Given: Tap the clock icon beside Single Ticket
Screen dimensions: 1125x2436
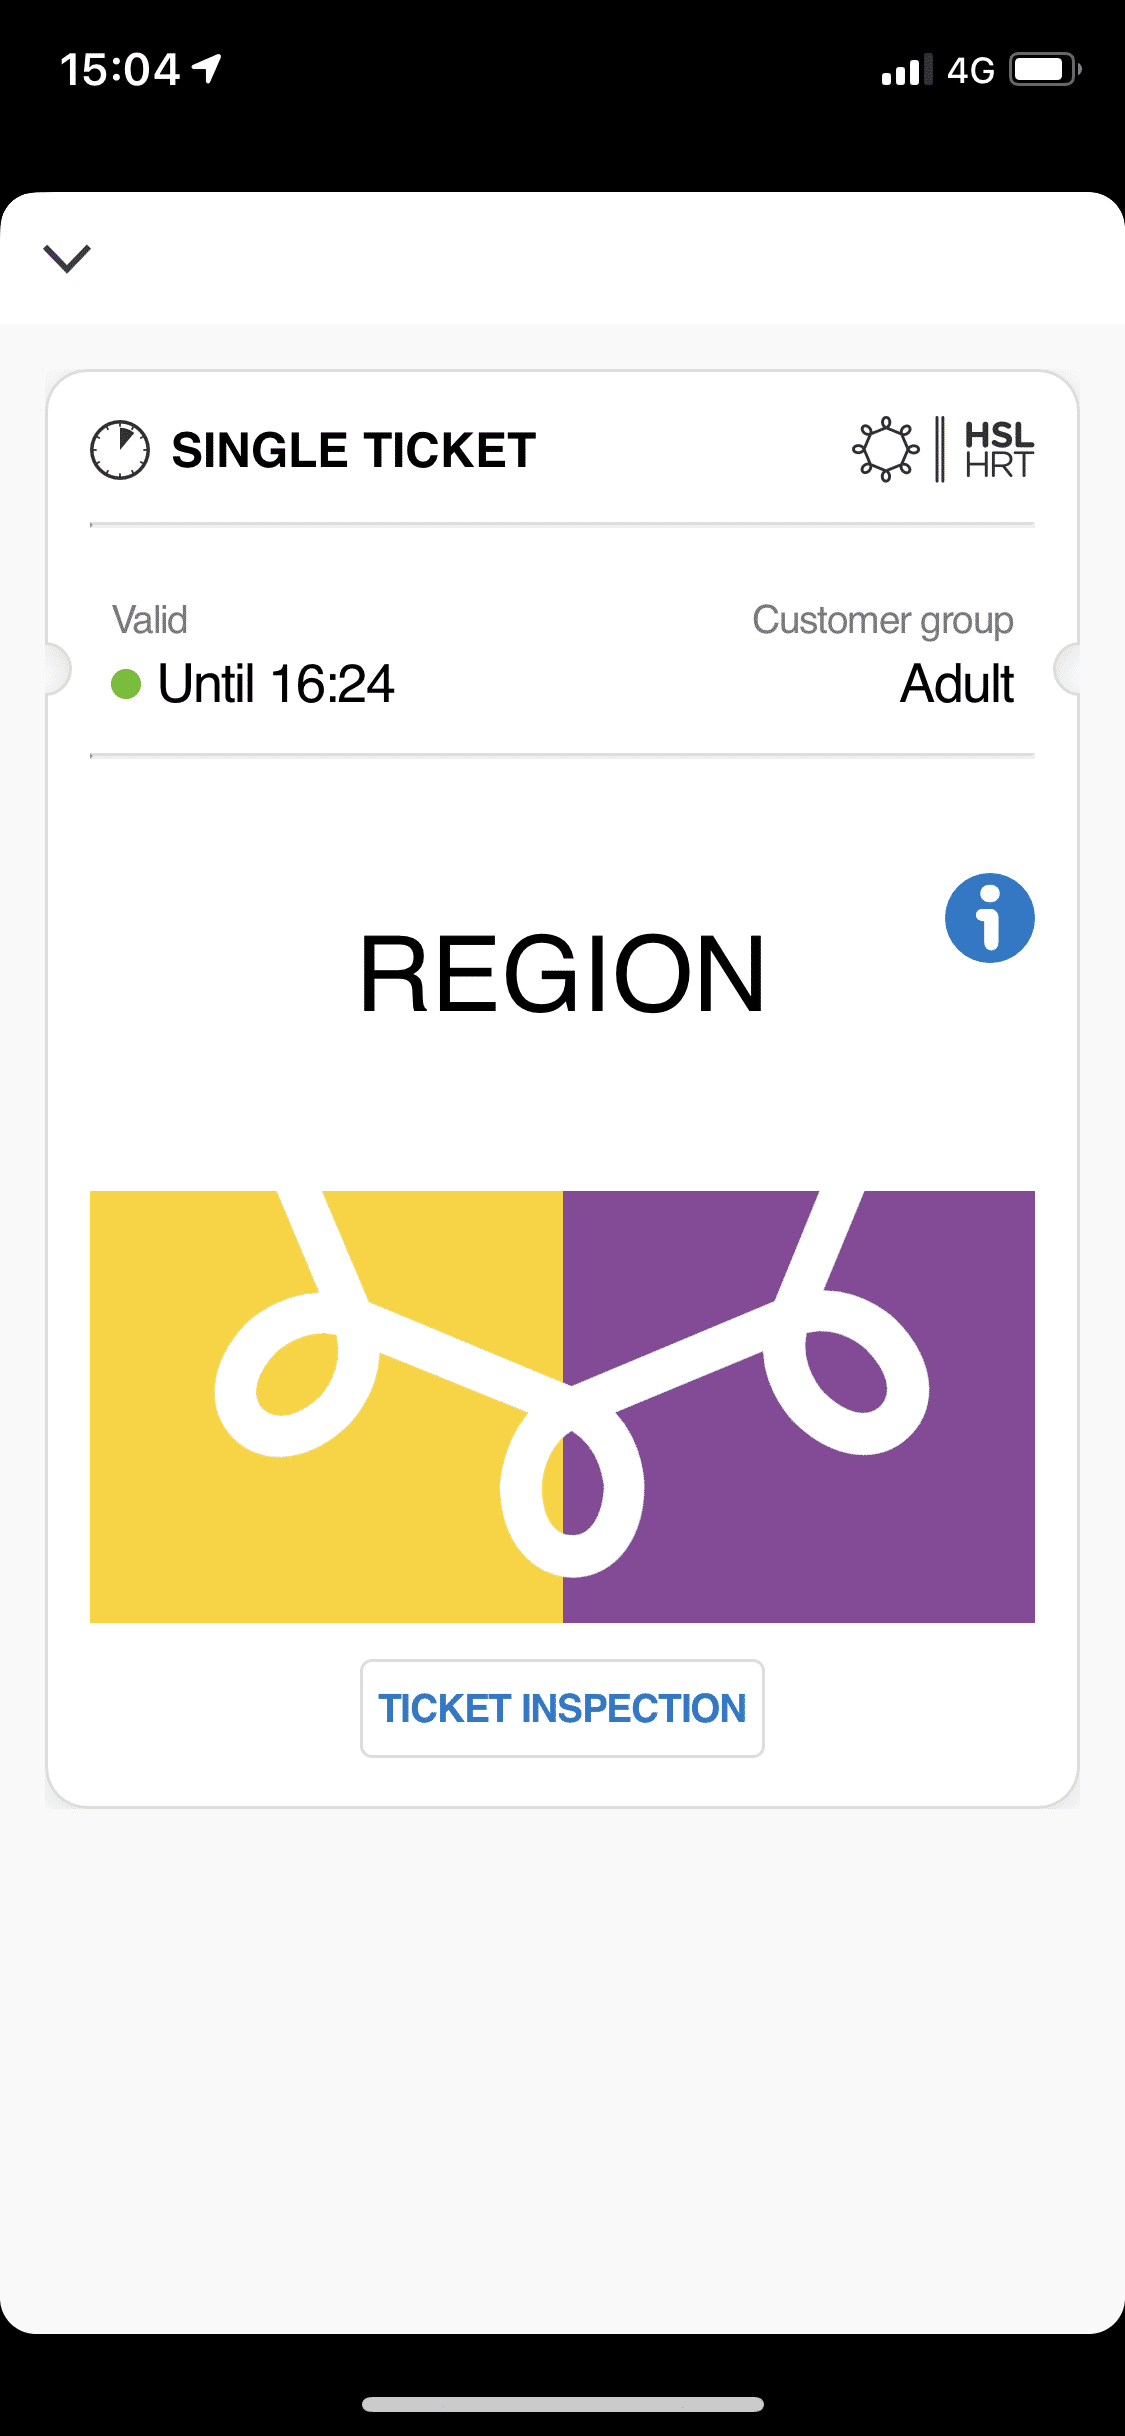Looking at the screenshot, I should (x=120, y=450).
